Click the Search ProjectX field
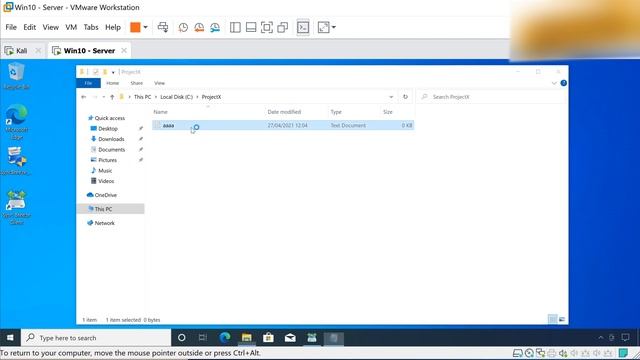640x360 pixels. 491,97
